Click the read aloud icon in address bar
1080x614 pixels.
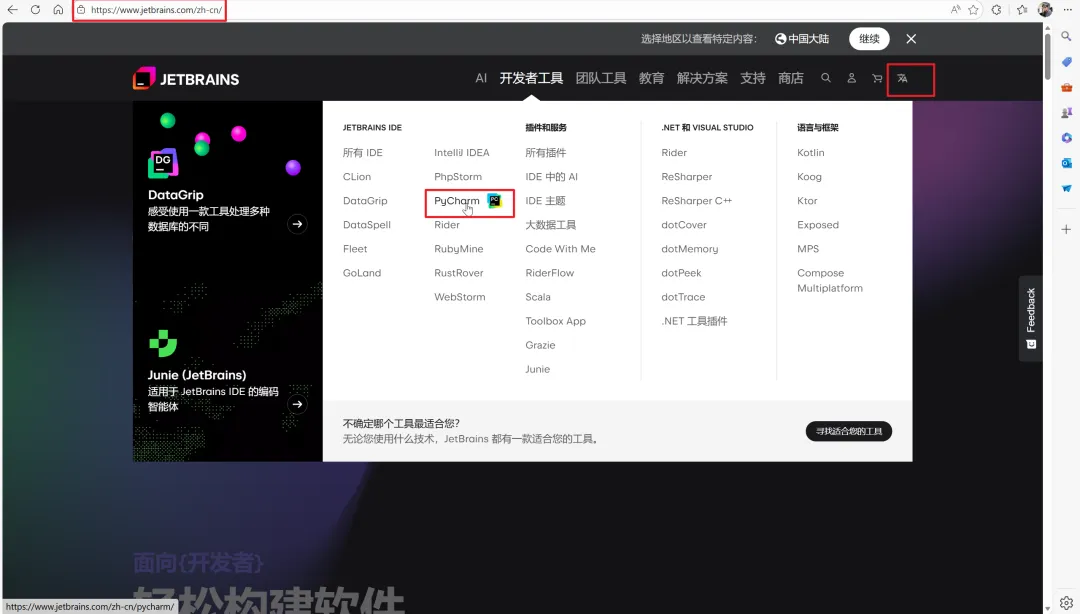pos(955,10)
